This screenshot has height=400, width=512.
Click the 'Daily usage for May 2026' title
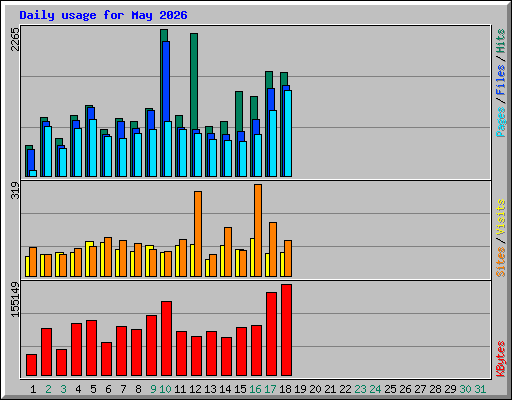(103, 15)
